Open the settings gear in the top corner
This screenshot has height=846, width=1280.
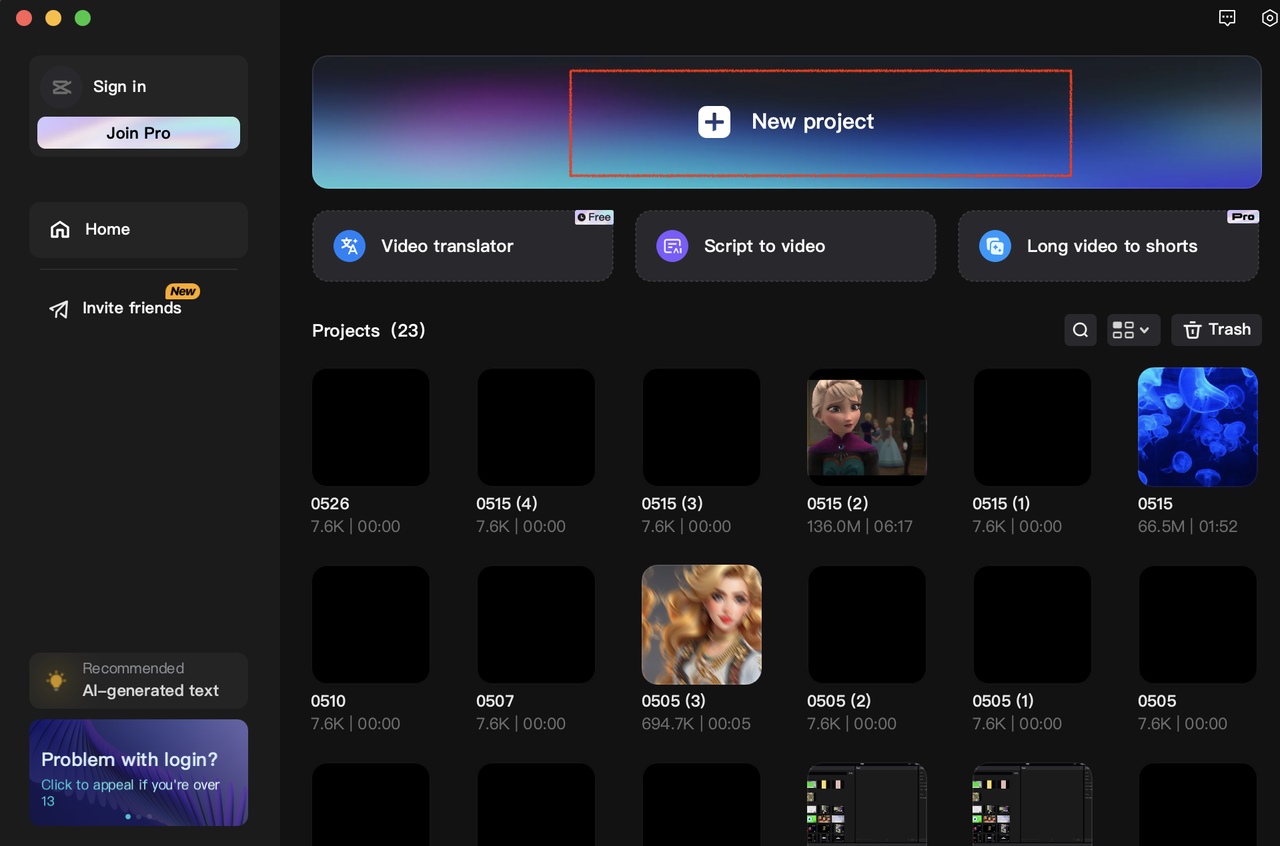pyautogui.click(x=1268, y=17)
